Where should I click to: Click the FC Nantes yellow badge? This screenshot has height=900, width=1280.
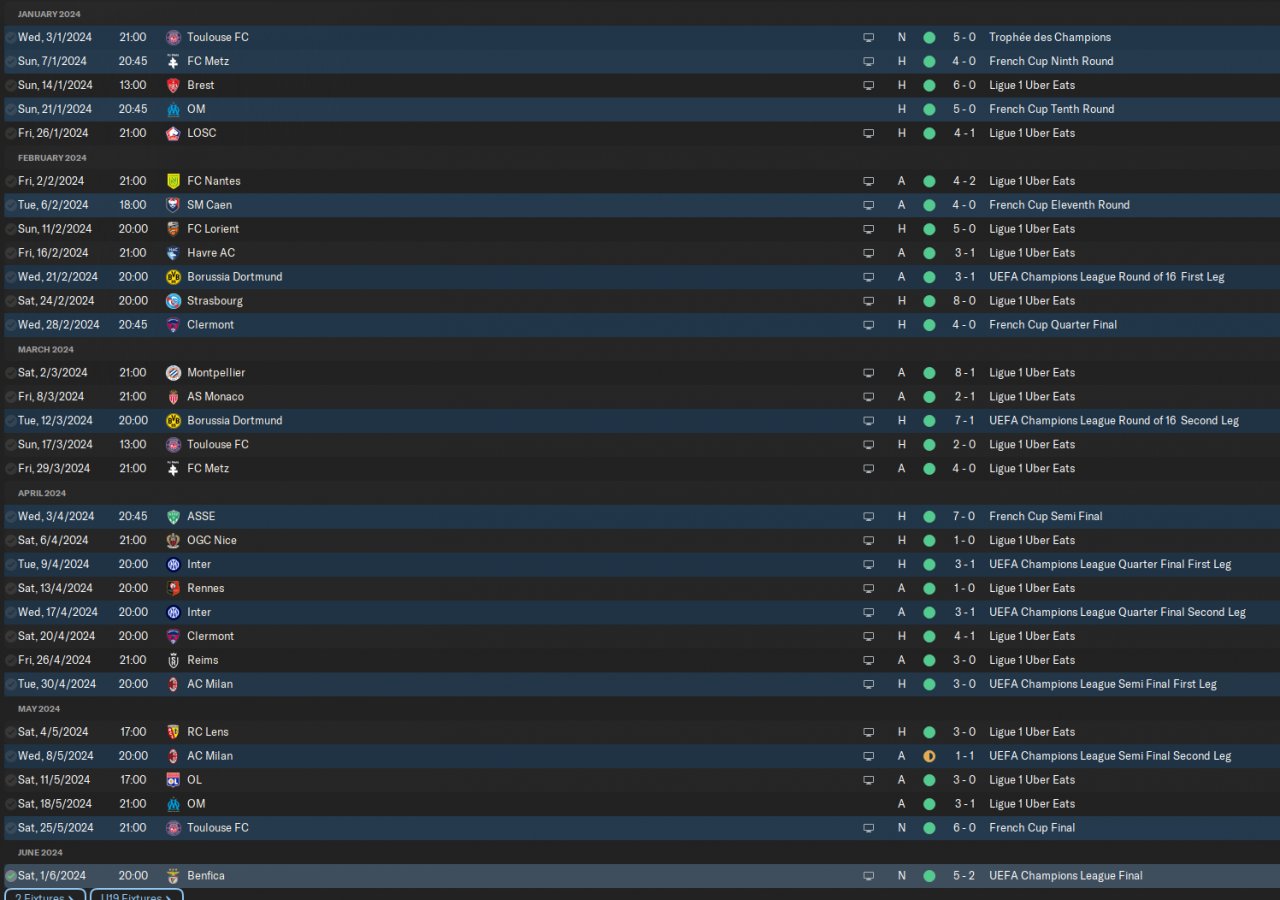[173, 181]
